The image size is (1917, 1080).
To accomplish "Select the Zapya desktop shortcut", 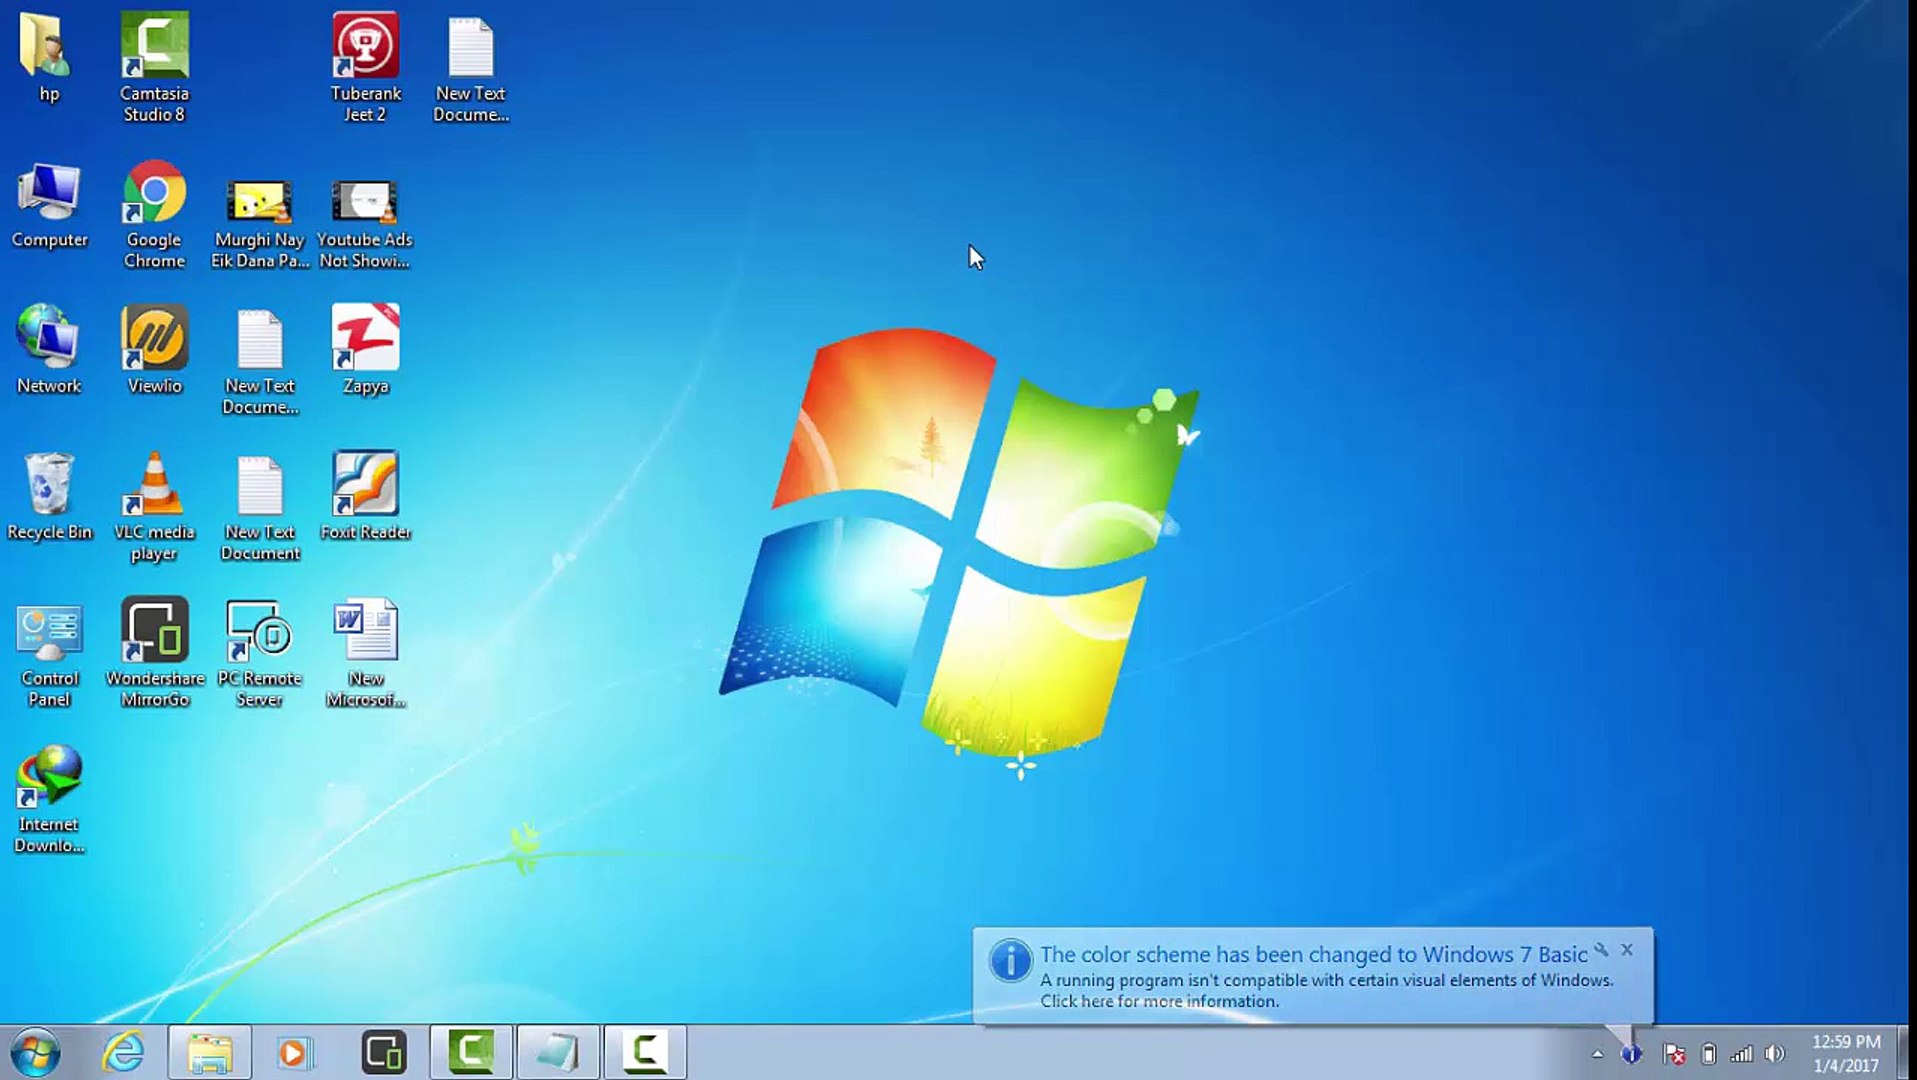I will coord(365,350).
